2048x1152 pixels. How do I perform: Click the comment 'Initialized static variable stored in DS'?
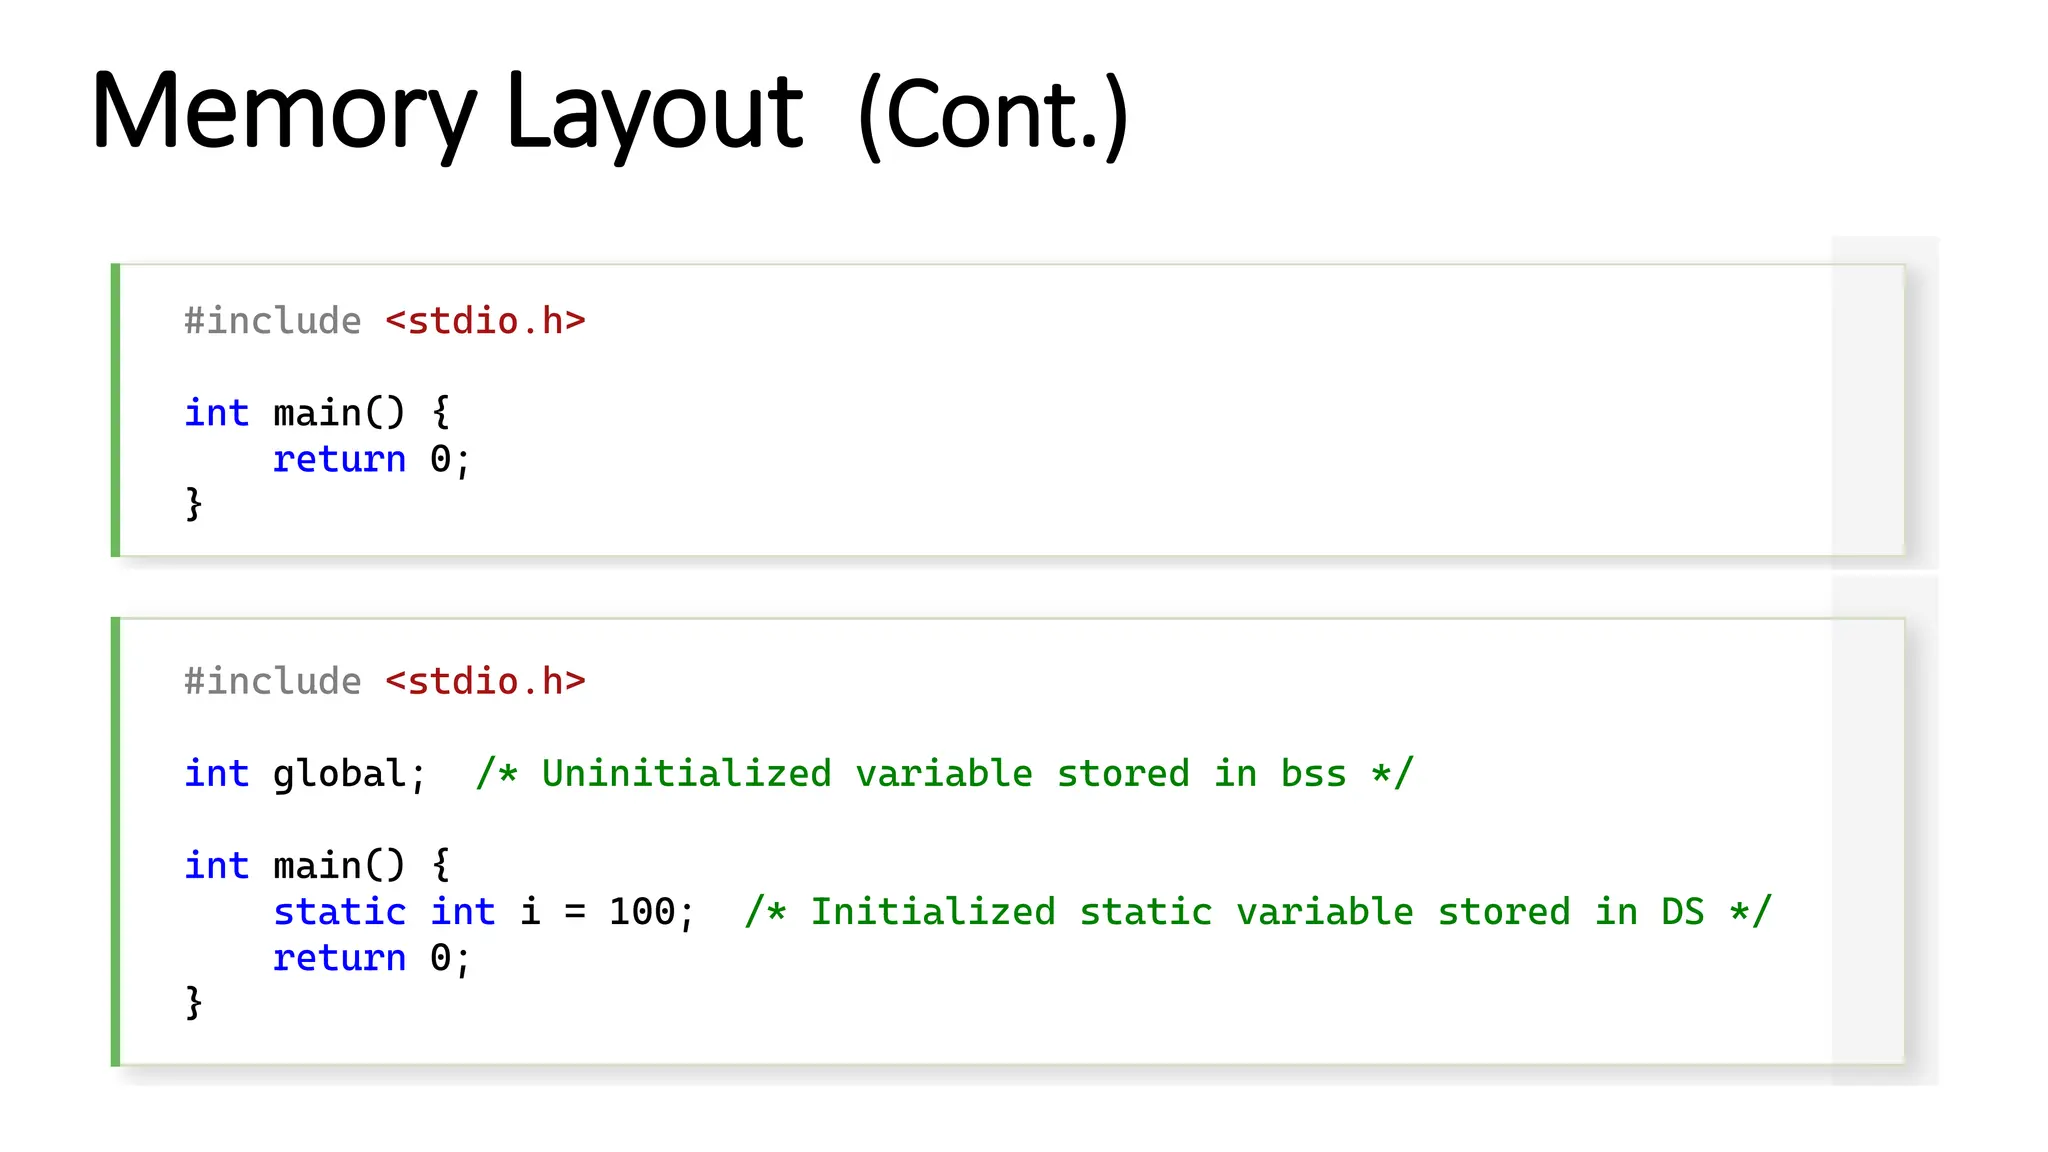coord(1258,912)
